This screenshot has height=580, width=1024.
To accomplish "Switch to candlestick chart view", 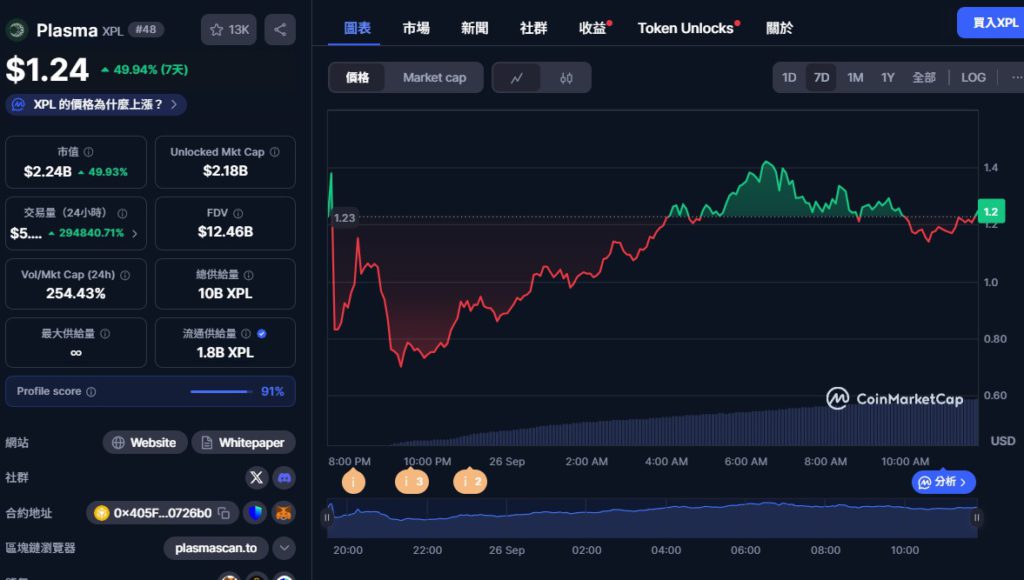I will click(x=566, y=78).
